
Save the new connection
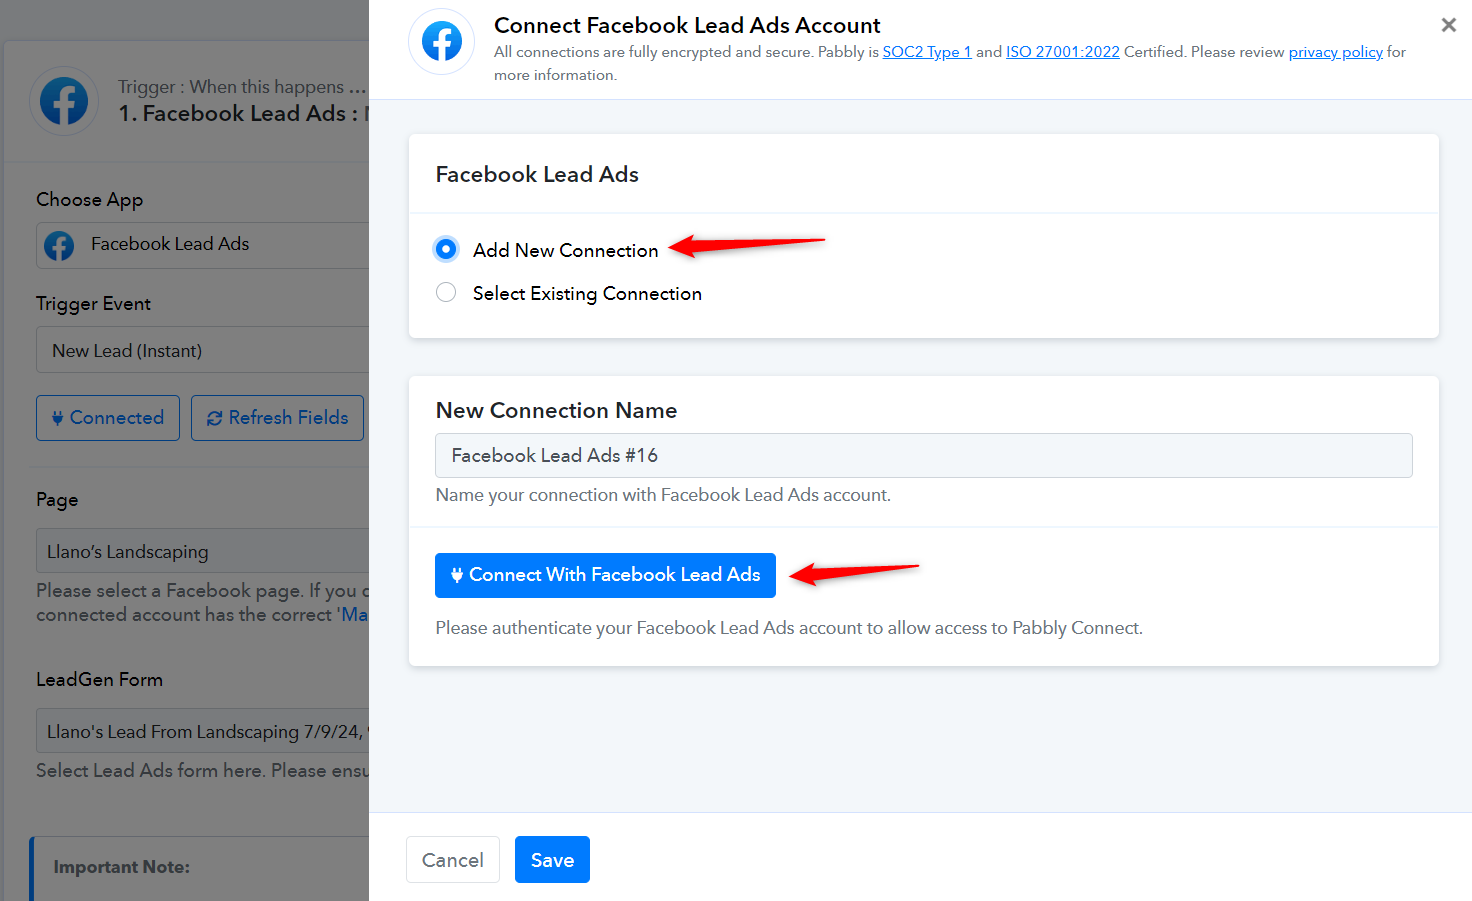click(552, 860)
